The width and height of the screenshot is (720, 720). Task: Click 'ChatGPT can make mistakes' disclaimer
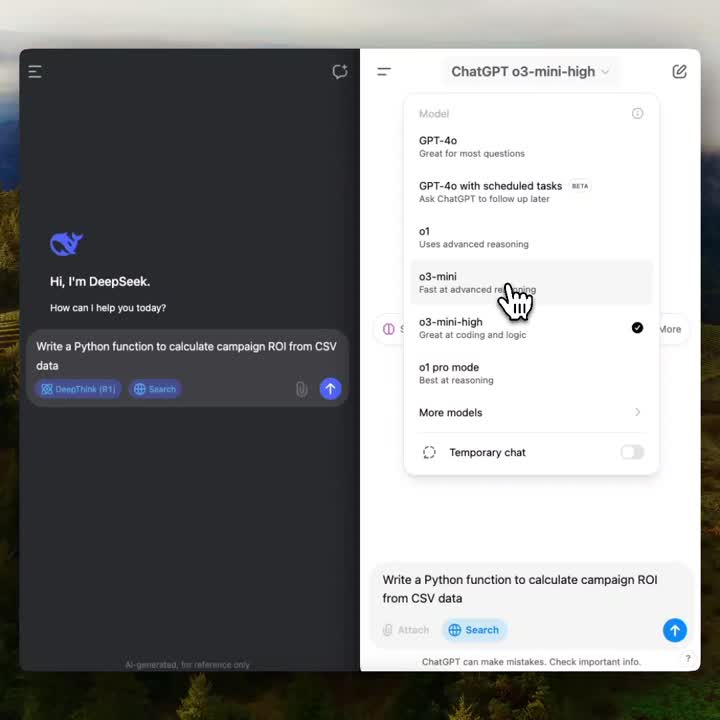tap(531, 662)
